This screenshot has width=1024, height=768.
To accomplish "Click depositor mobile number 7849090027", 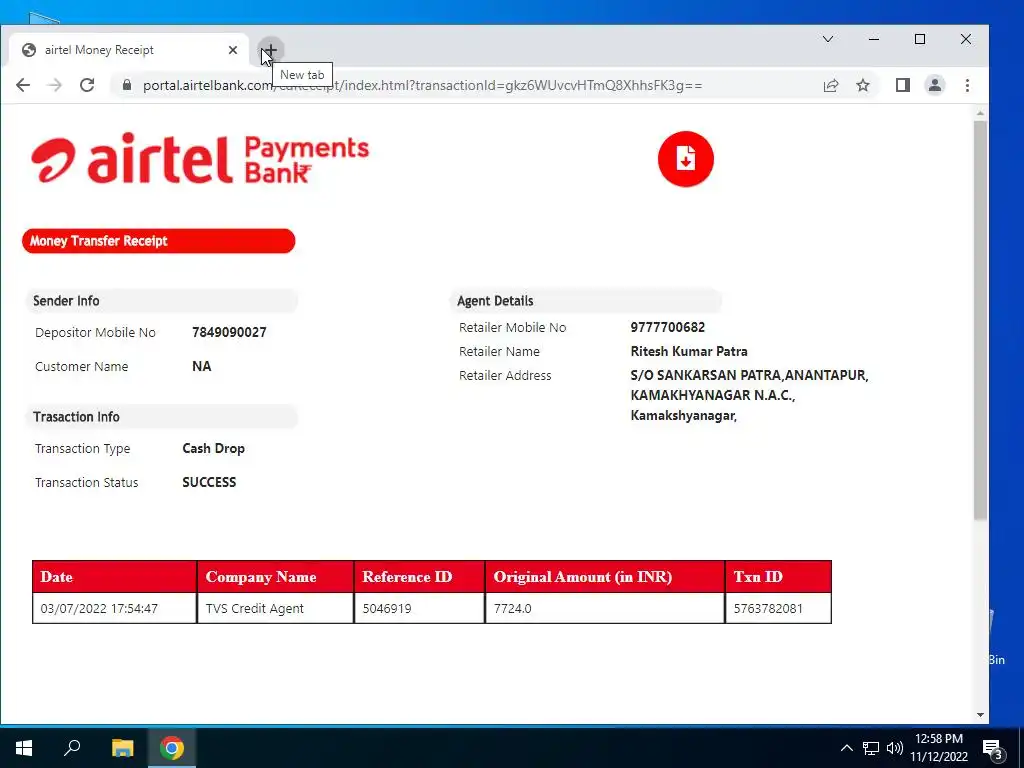I will [x=229, y=332].
